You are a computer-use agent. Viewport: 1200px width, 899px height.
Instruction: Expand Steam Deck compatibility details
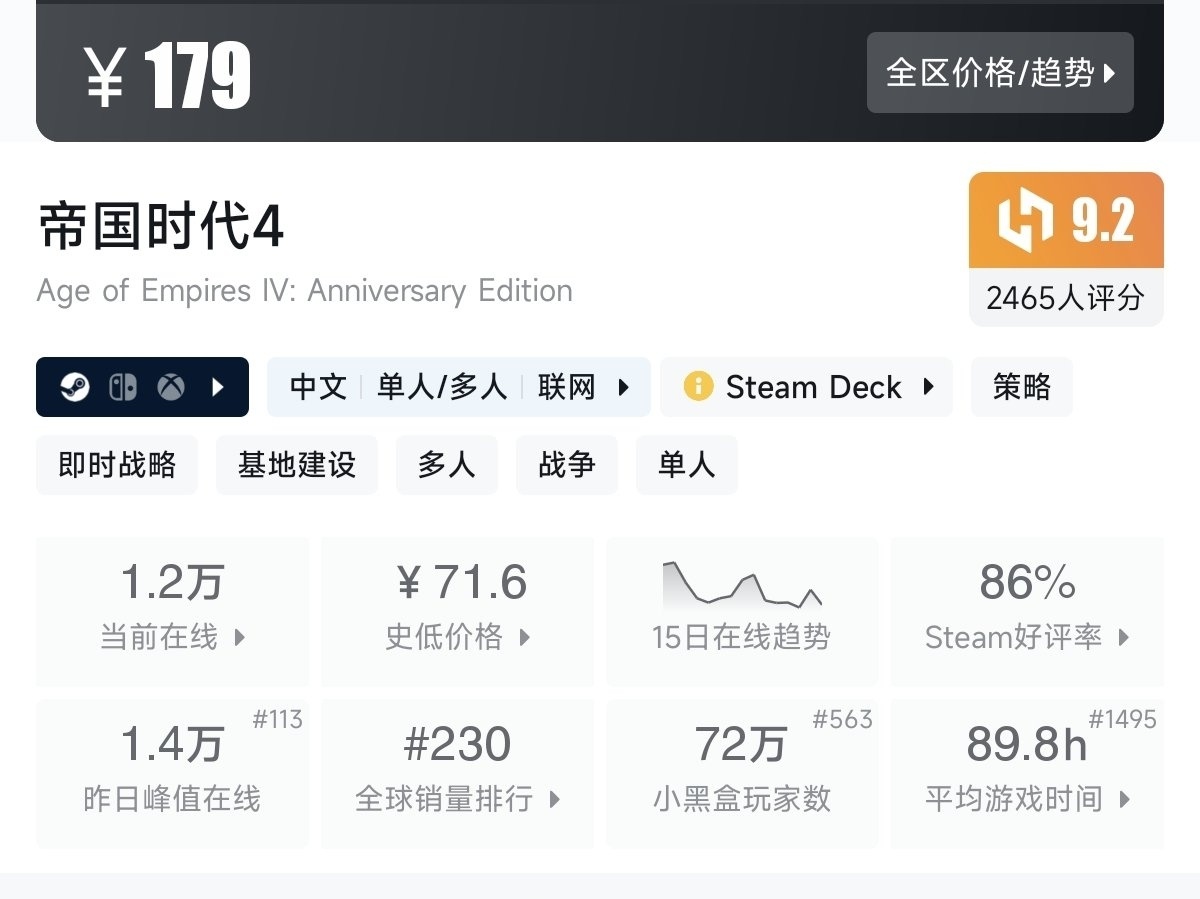click(x=806, y=387)
